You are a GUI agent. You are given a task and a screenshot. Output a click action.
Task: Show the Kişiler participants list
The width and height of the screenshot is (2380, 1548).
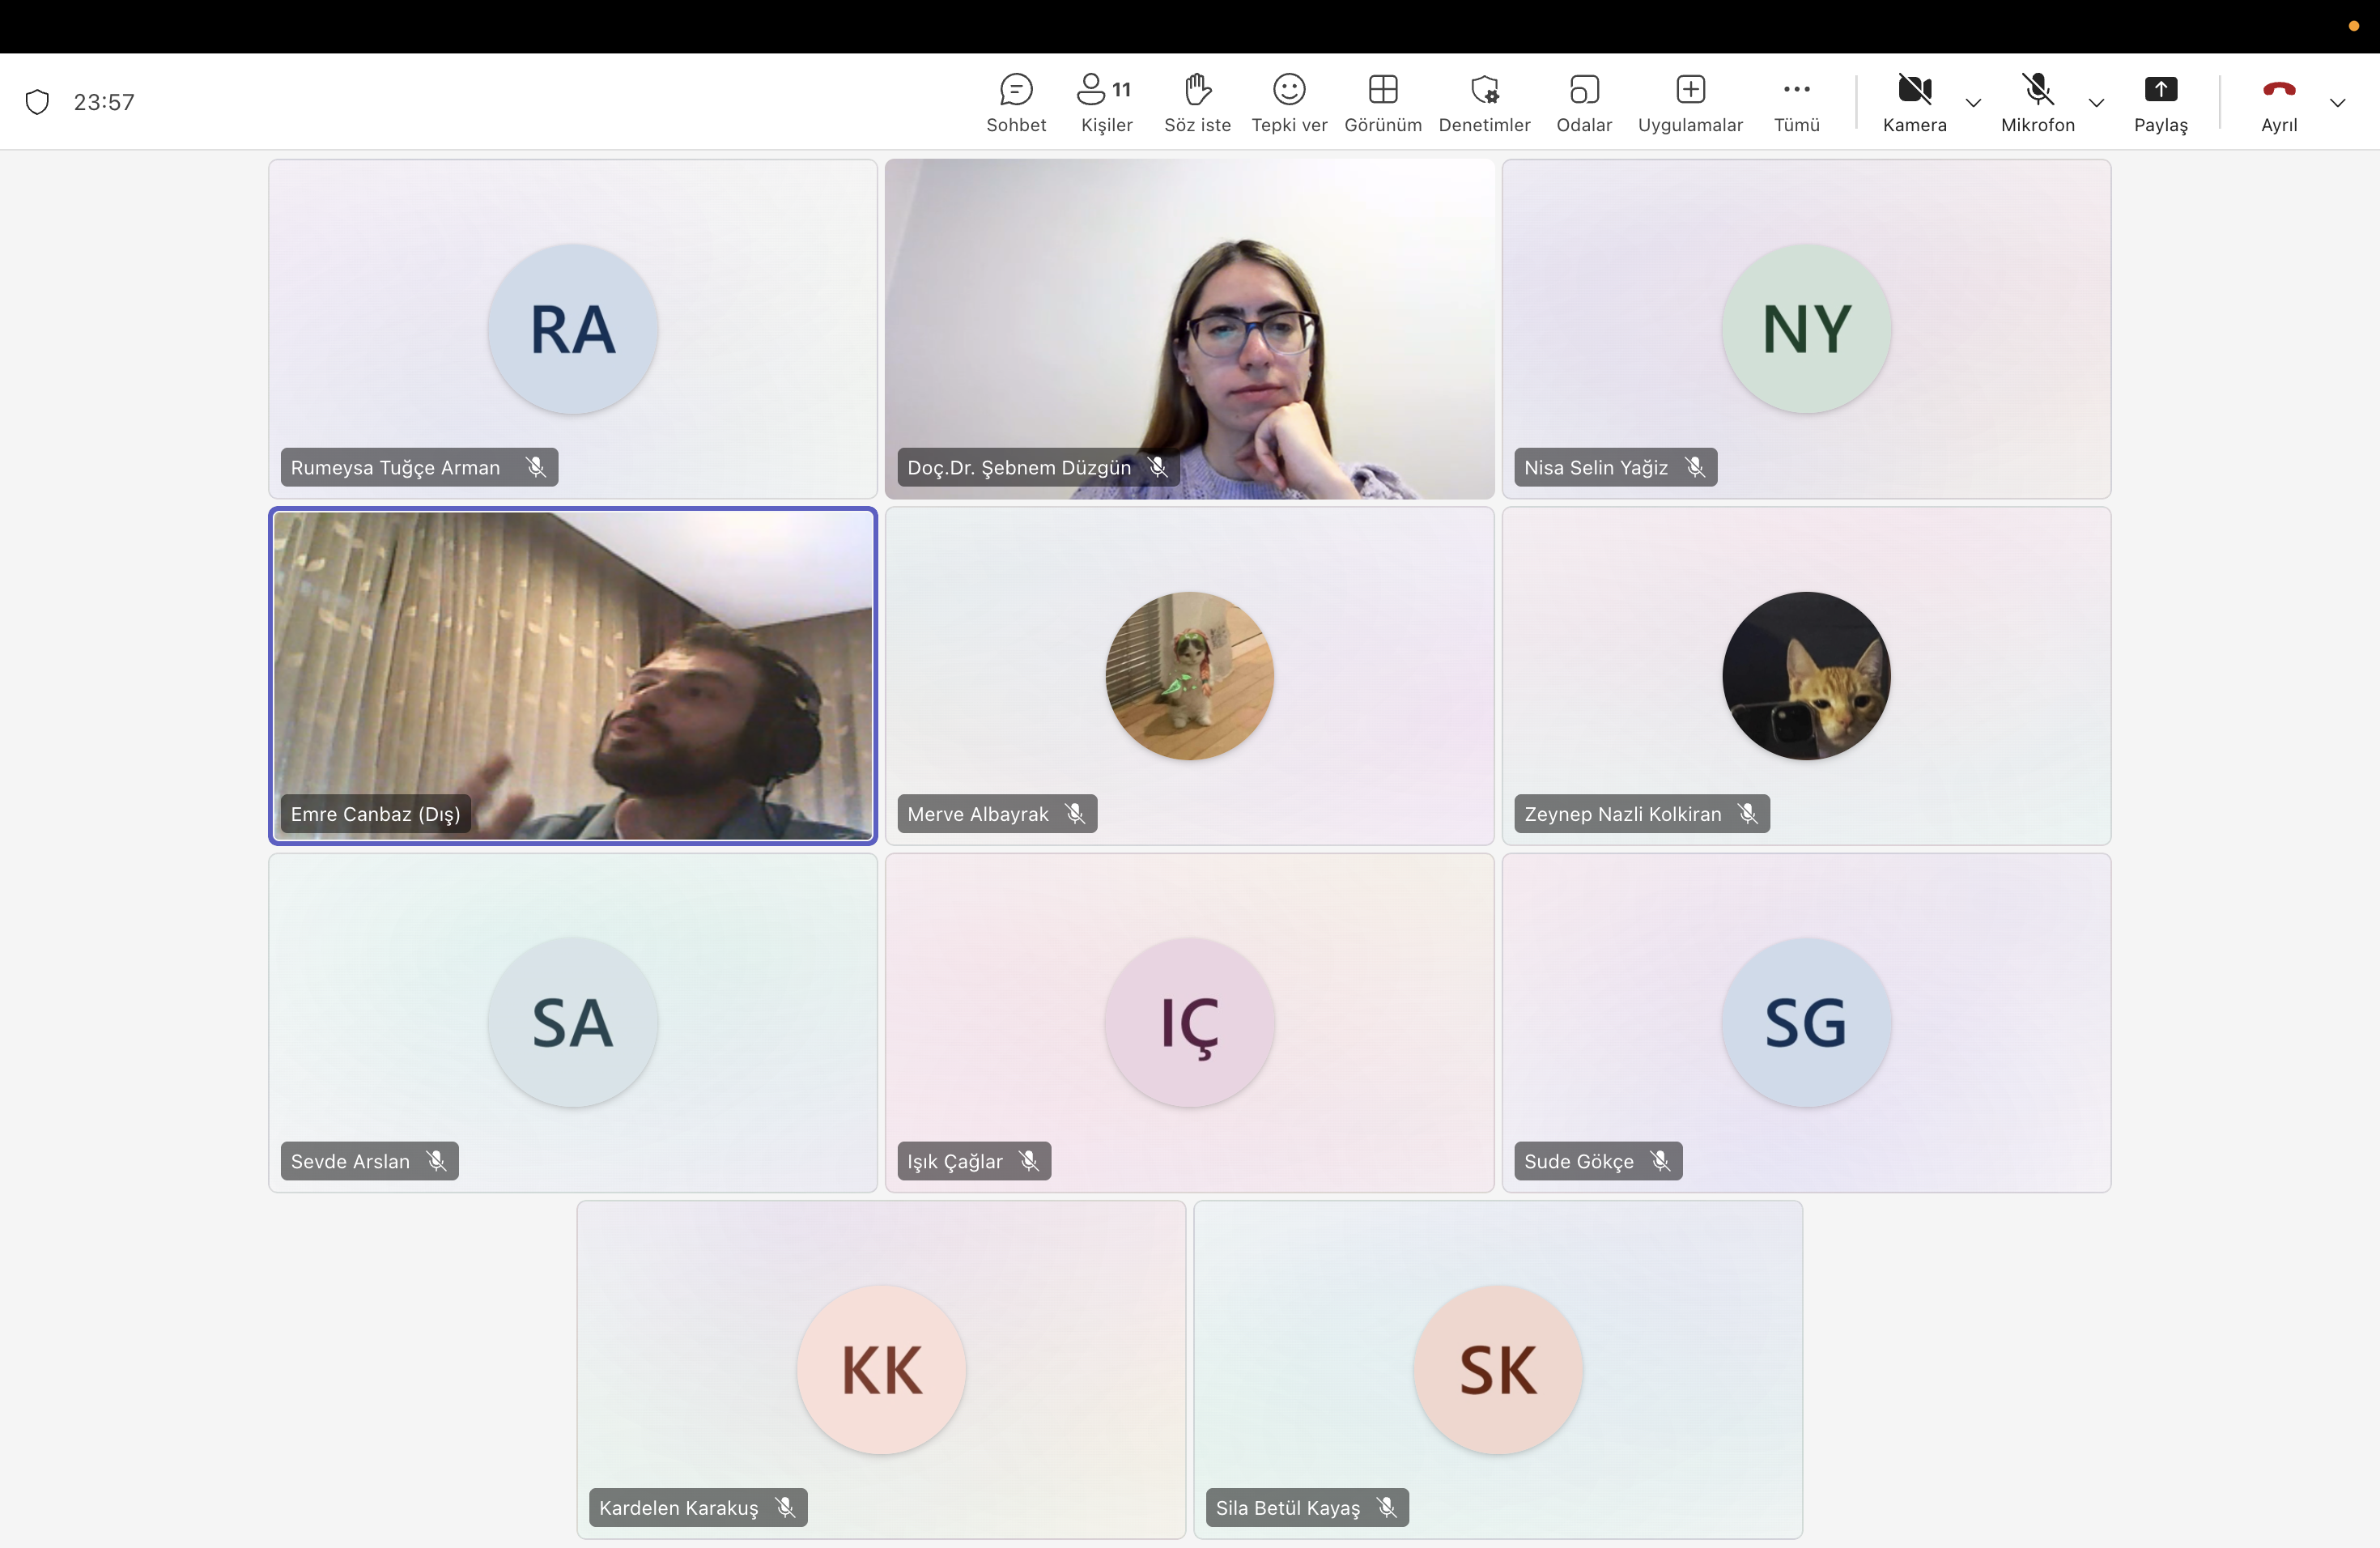coord(1106,102)
